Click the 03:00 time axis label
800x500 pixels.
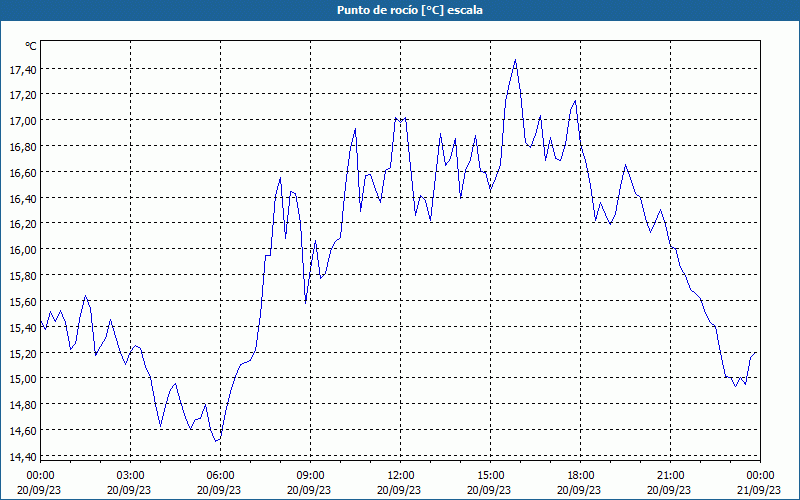coord(130,476)
